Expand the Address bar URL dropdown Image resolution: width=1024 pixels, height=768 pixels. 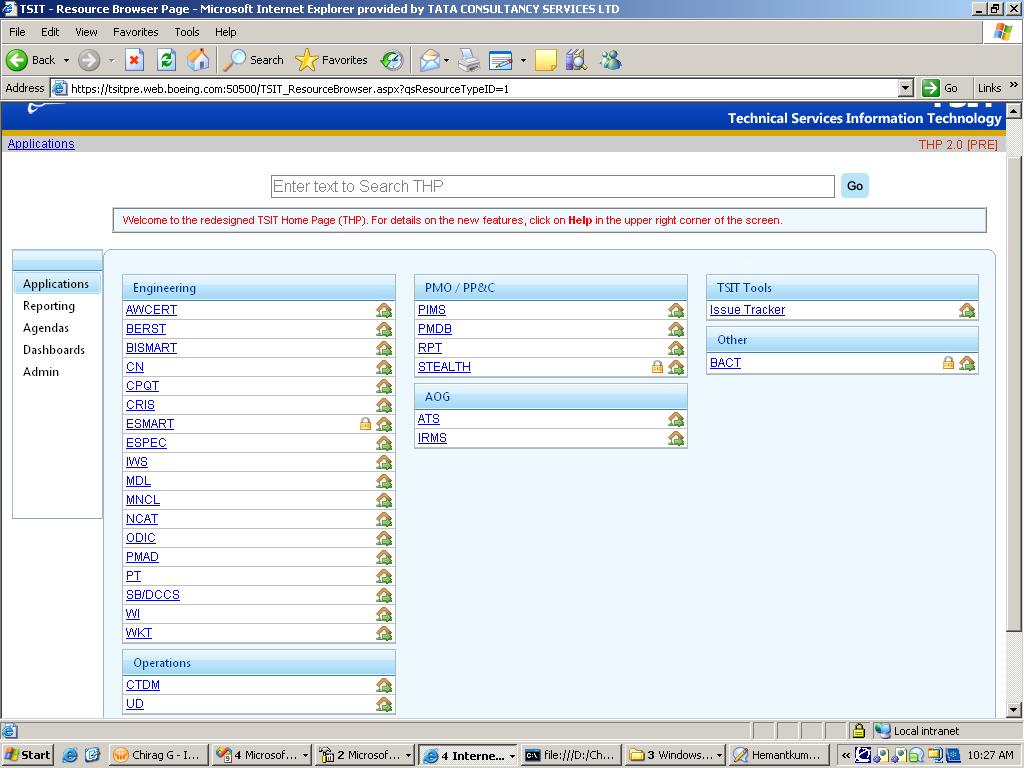click(905, 88)
